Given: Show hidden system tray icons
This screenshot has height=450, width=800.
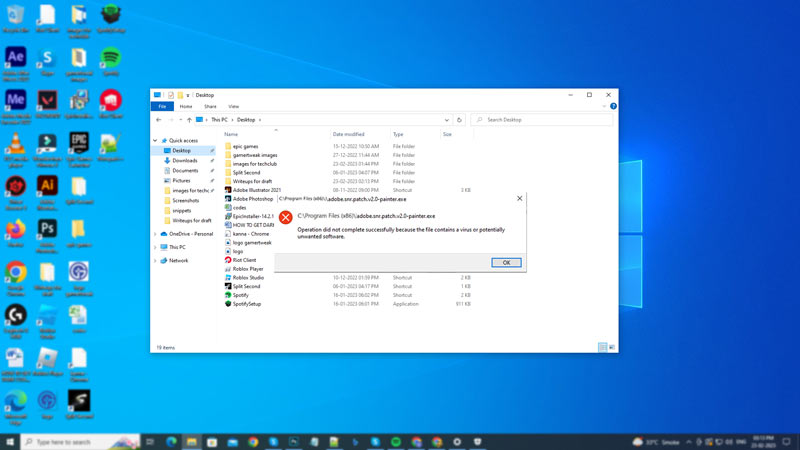Looking at the screenshot, I should [x=689, y=442].
